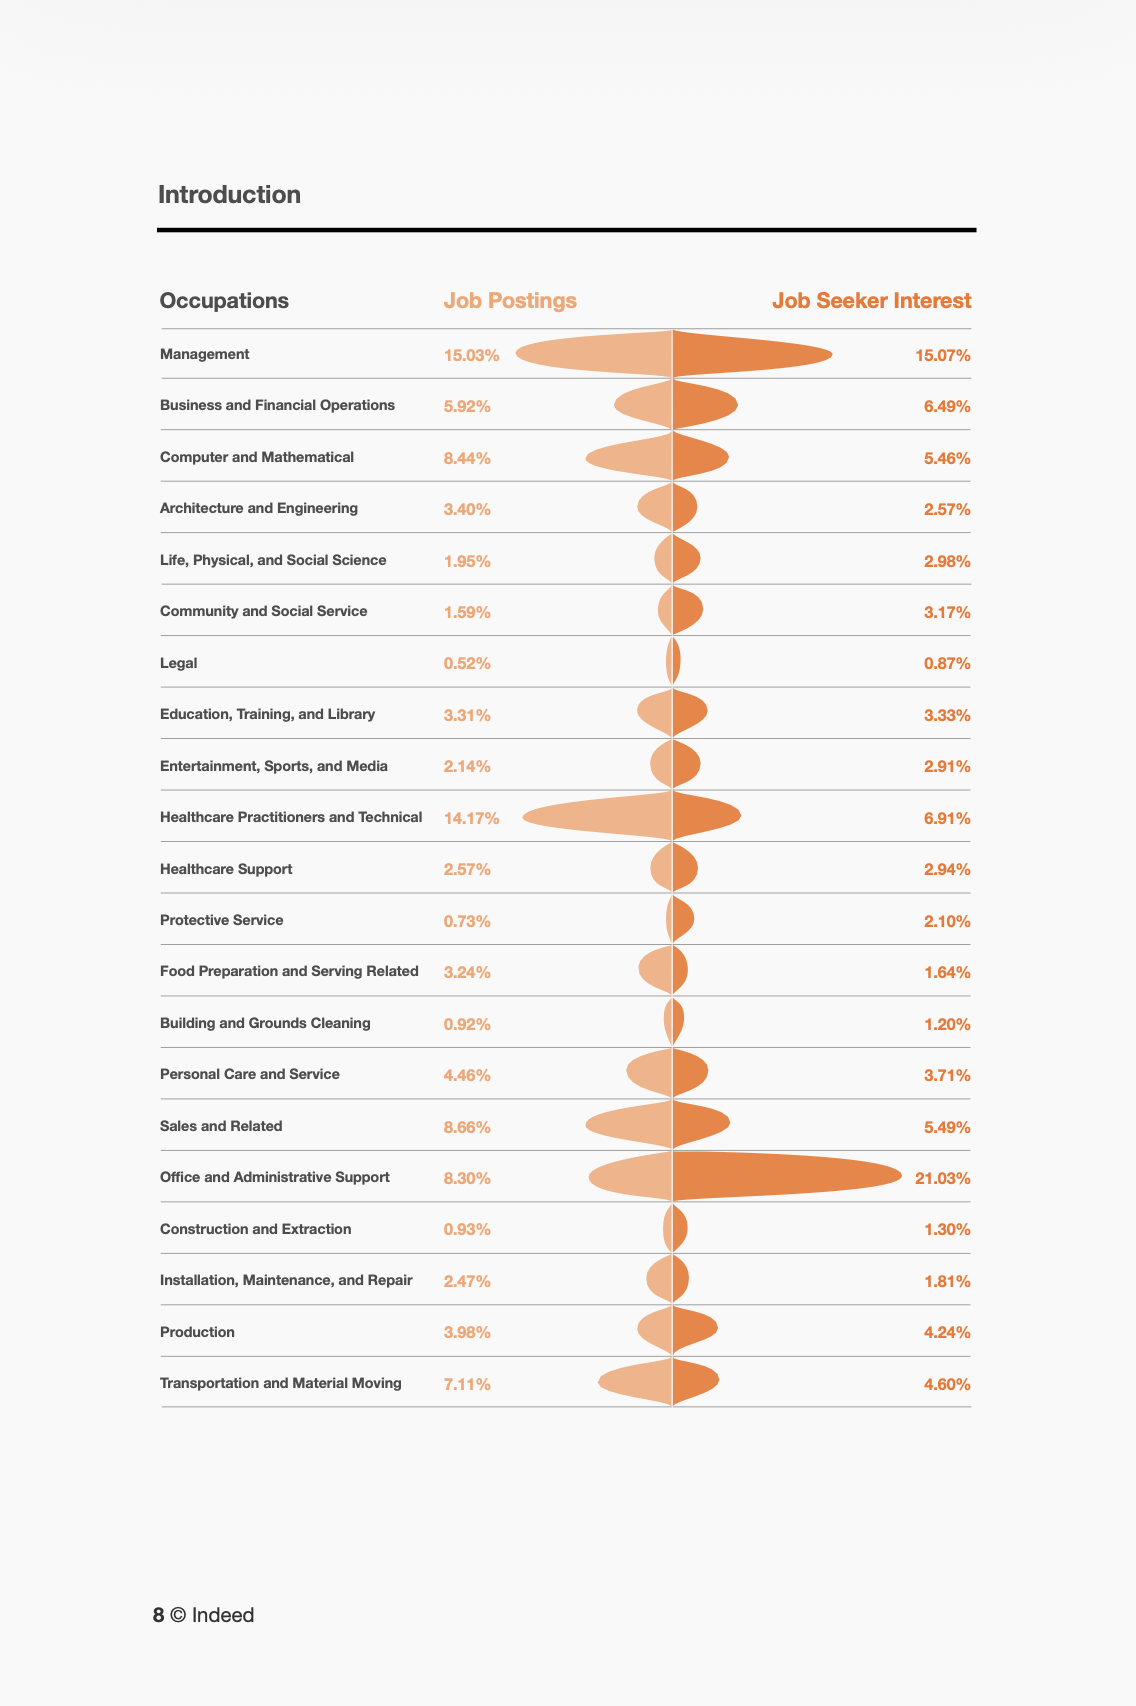Click the Introduction heading
Viewport: 1136px width, 1706px height.
click(229, 195)
